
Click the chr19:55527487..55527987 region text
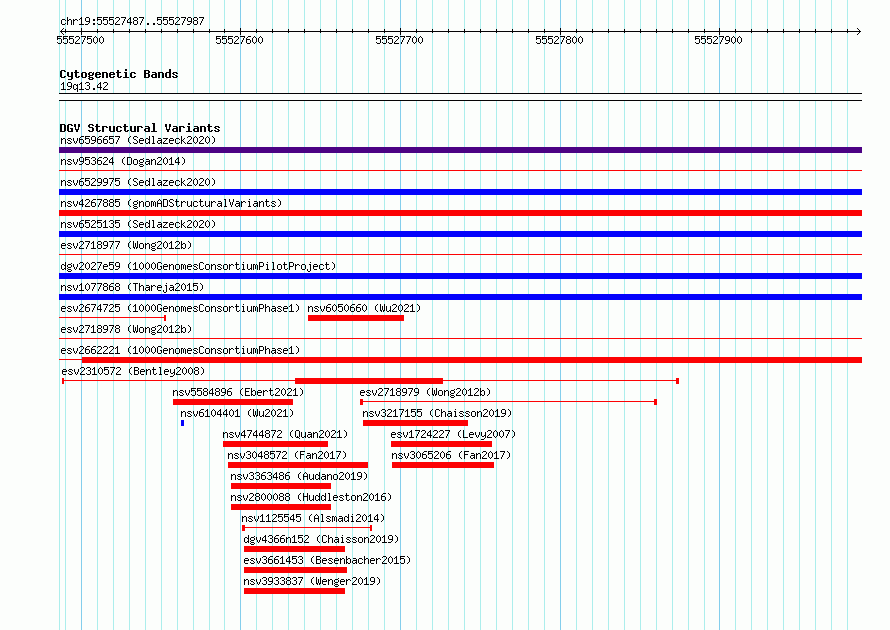coord(132,22)
